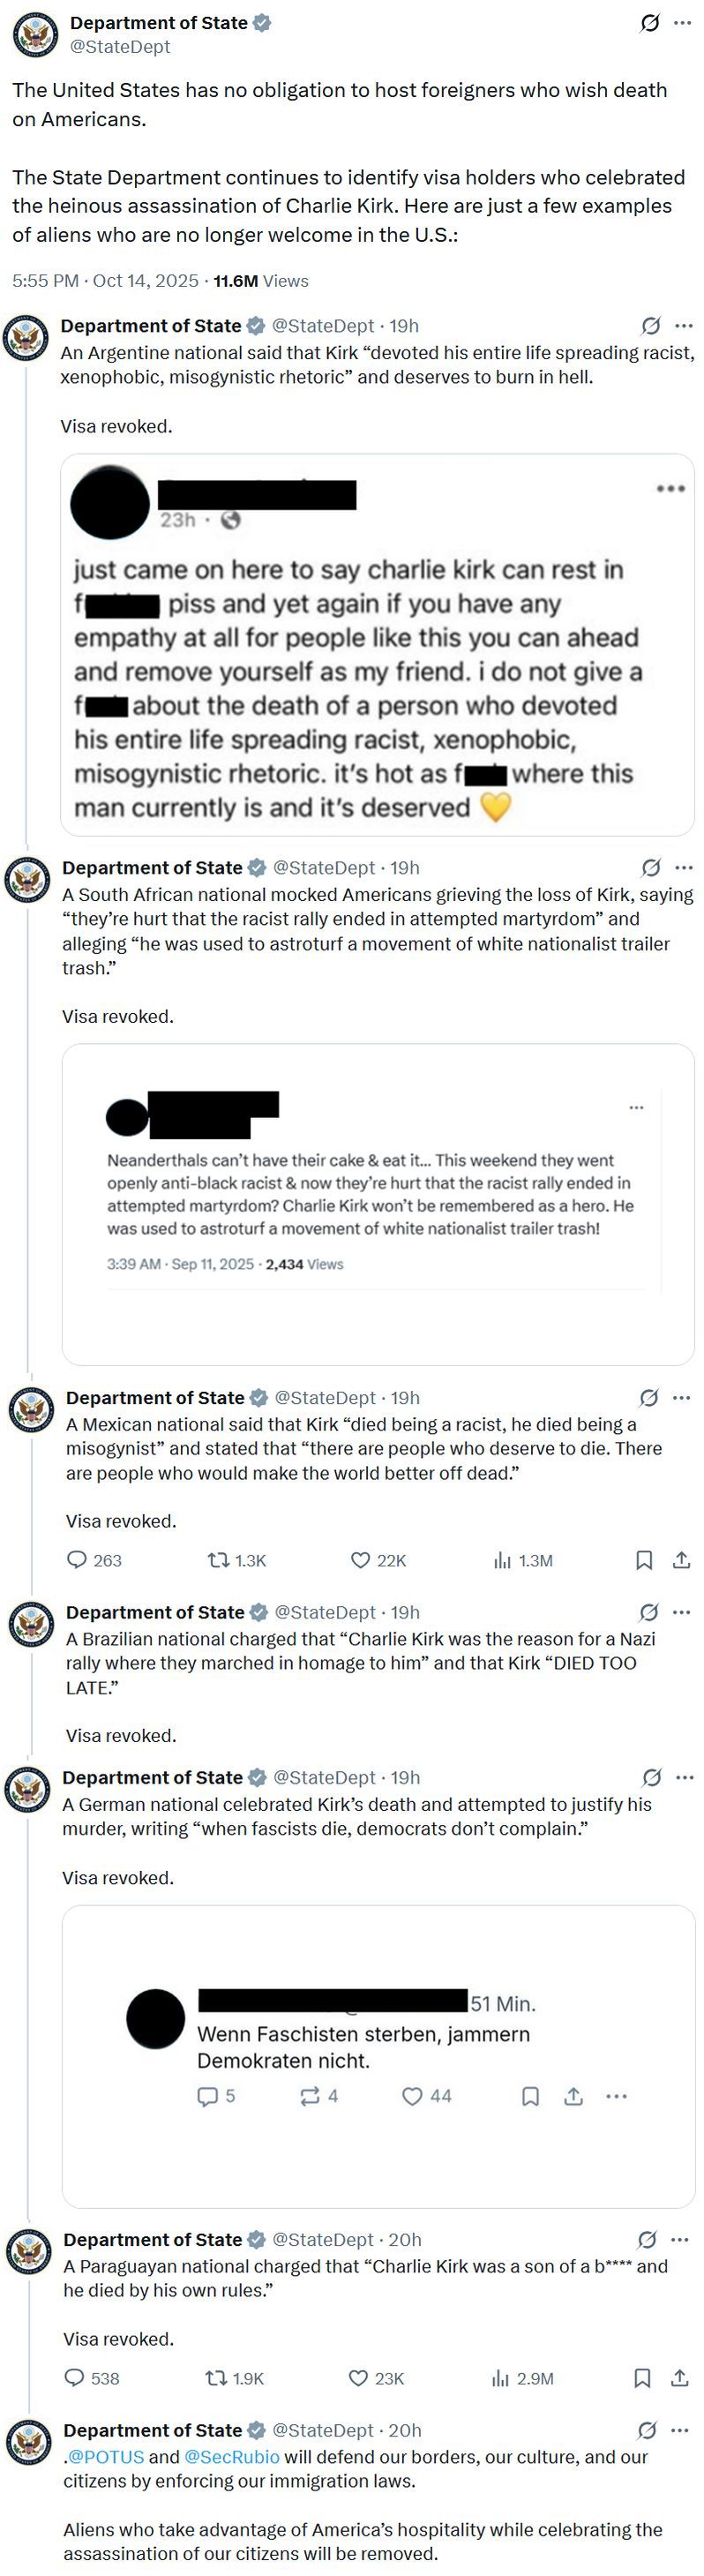Share the Mexican national post
Viewport: 704px width, 2576px height.
pos(681,1560)
